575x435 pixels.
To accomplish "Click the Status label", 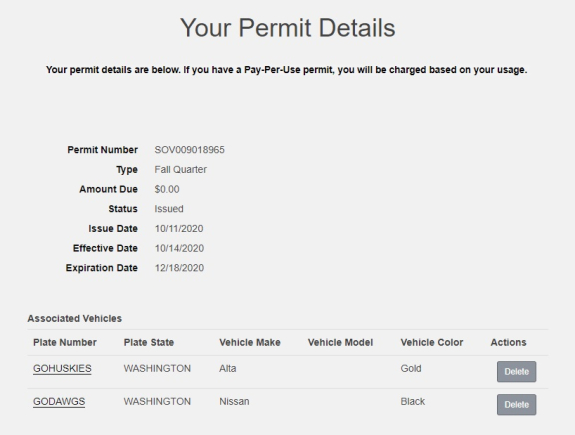I will pos(123,209).
